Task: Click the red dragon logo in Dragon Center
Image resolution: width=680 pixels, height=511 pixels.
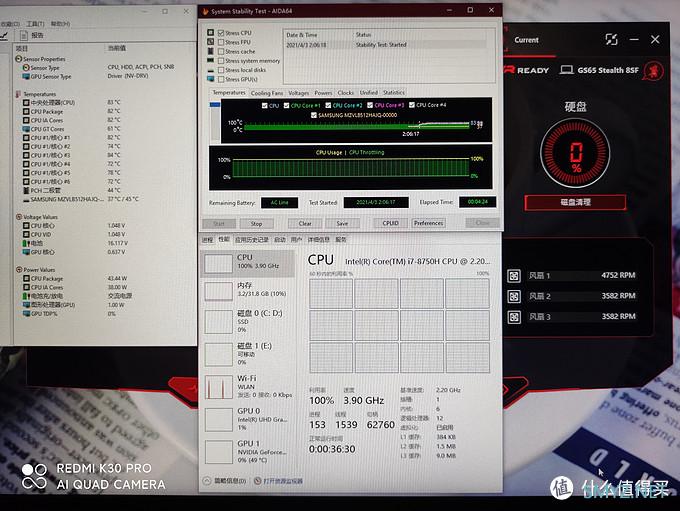Action: coord(654,70)
